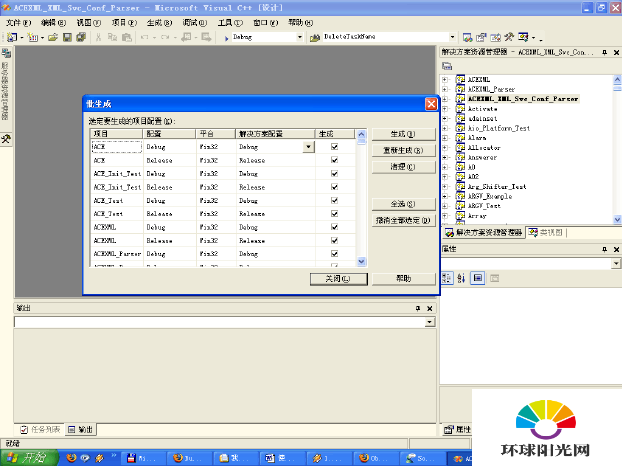622x466 pixels.
Task: Click the Find in Files binoculars icon
Action: tap(315, 37)
